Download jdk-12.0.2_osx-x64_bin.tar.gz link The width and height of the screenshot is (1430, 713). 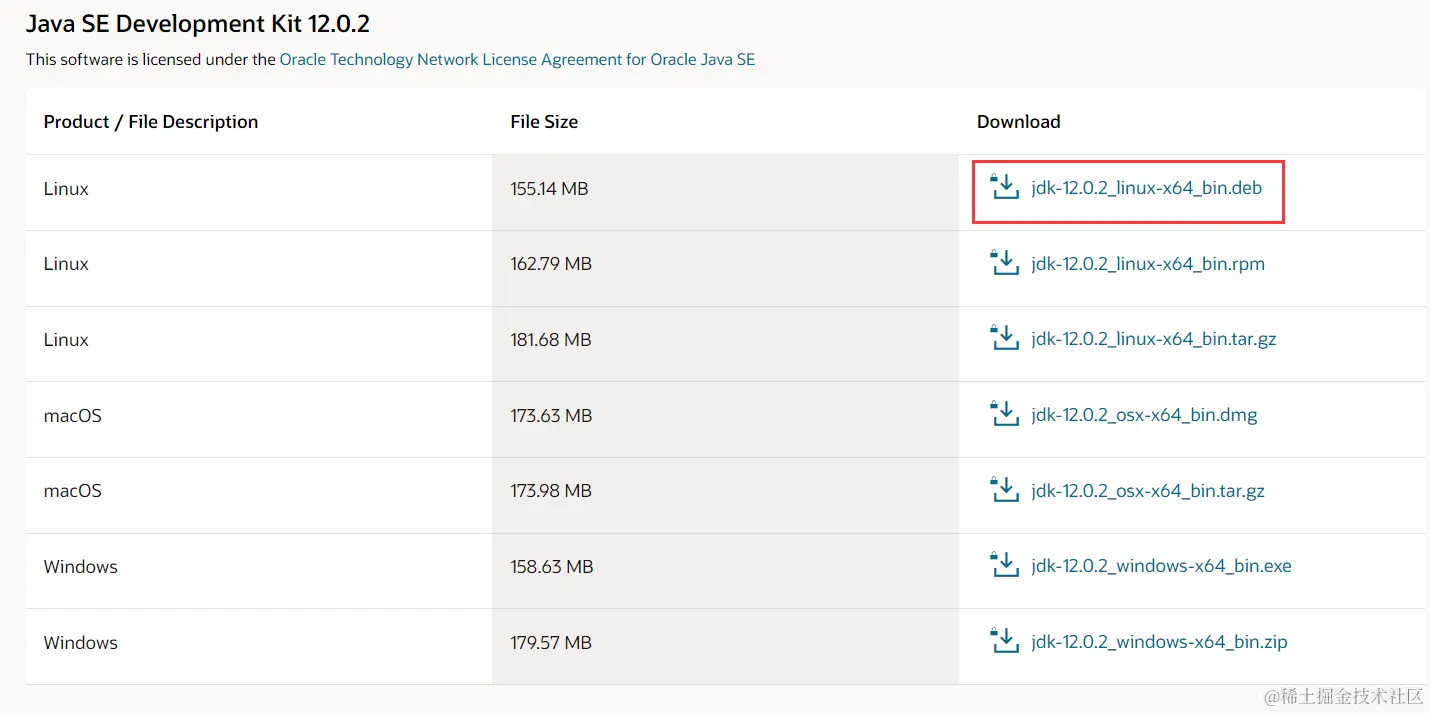[x=1148, y=491]
